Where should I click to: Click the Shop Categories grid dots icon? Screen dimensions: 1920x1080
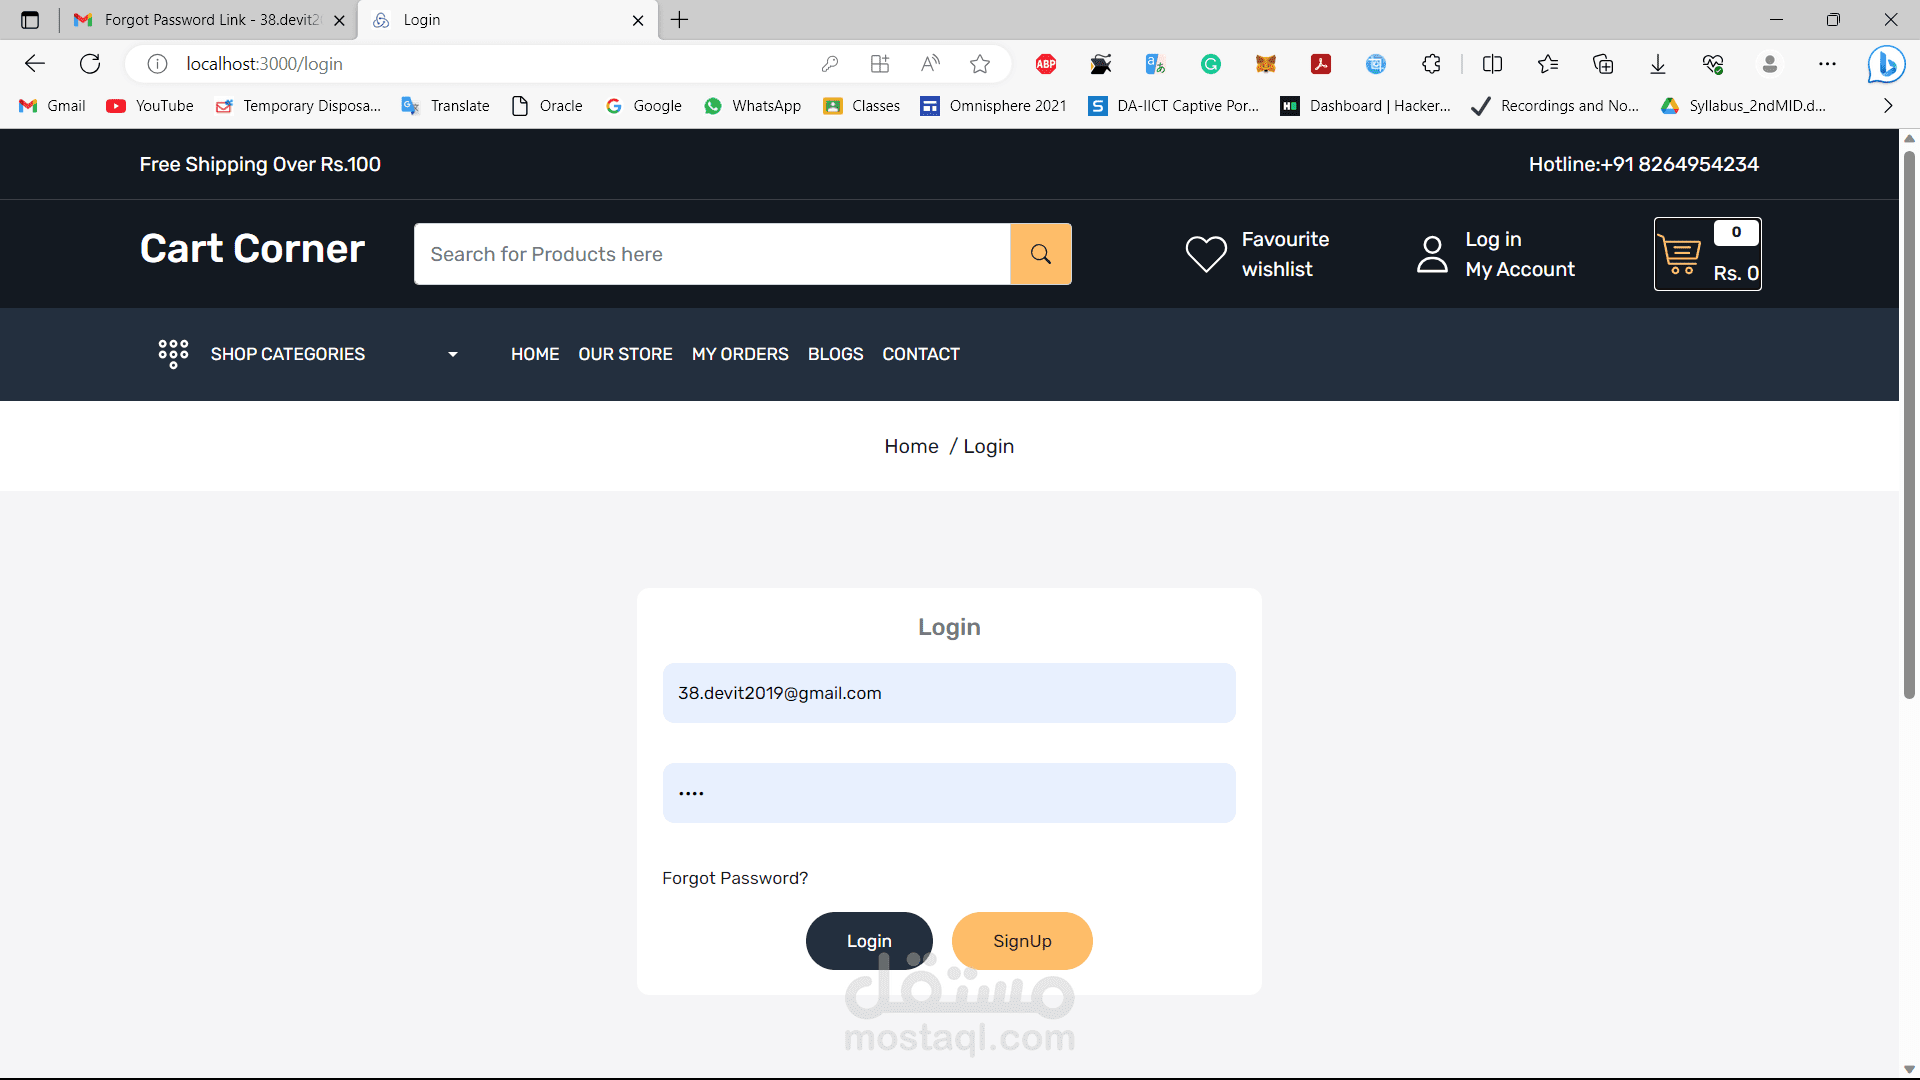click(173, 353)
